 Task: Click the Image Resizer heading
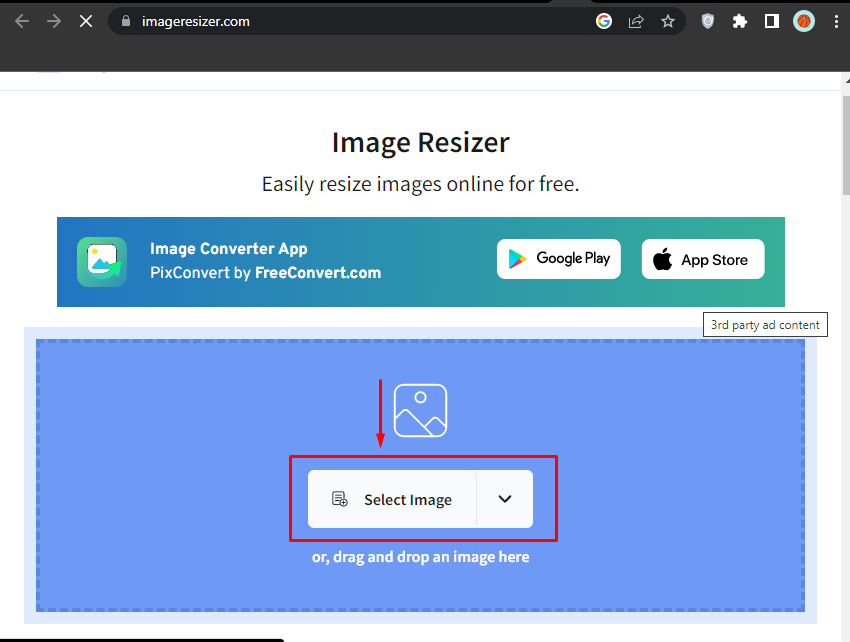(421, 143)
